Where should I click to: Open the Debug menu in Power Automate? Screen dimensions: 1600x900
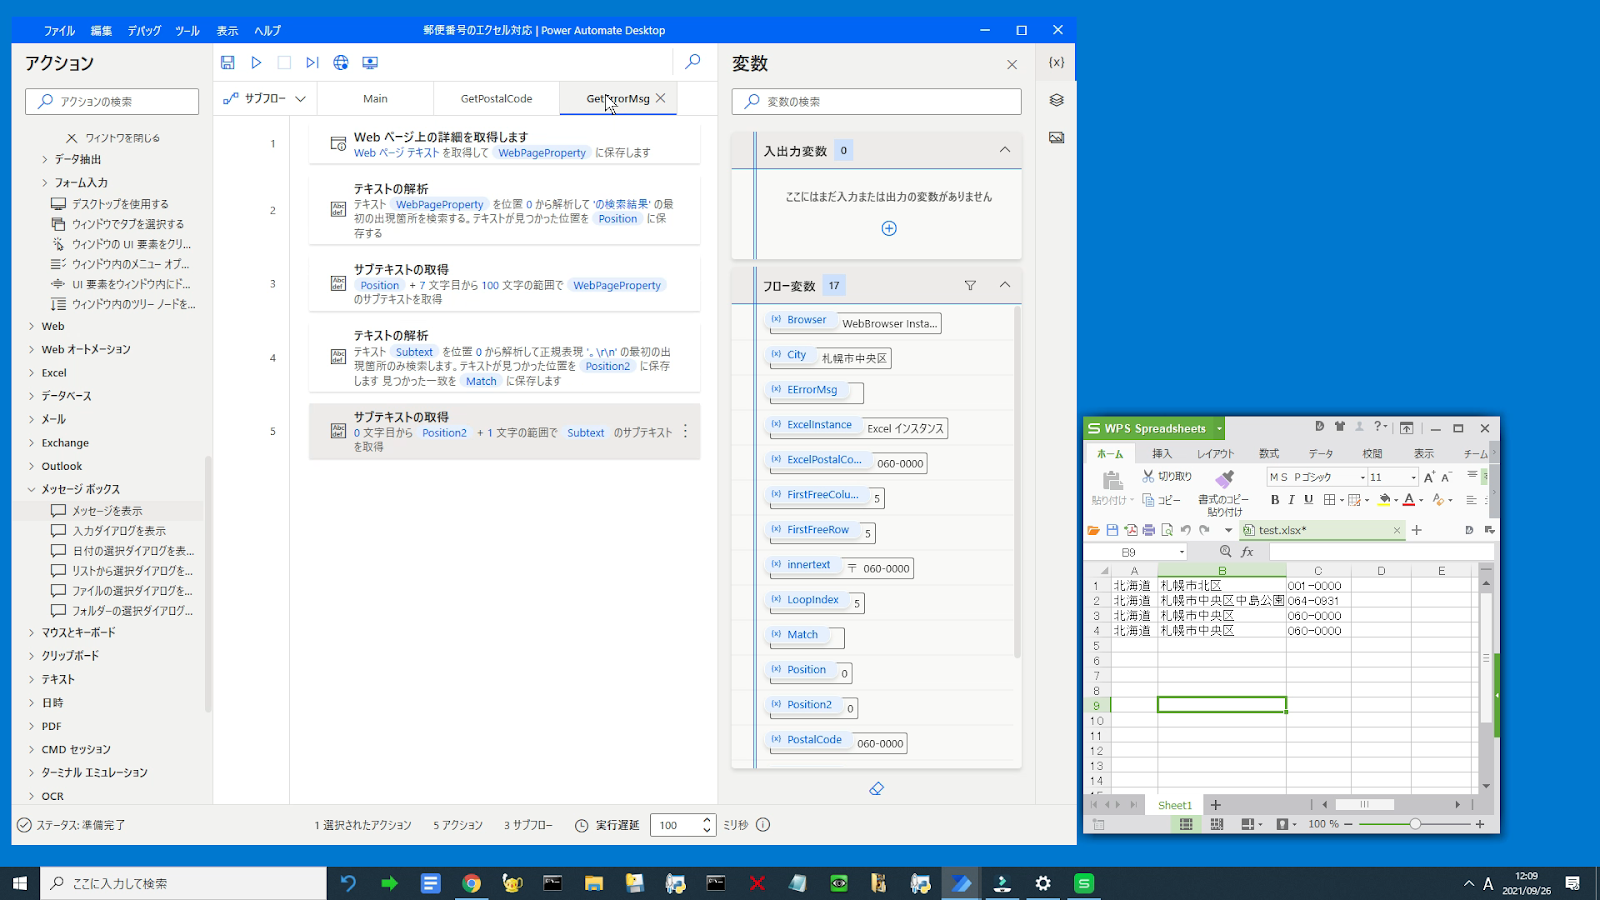(x=144, y=31)
